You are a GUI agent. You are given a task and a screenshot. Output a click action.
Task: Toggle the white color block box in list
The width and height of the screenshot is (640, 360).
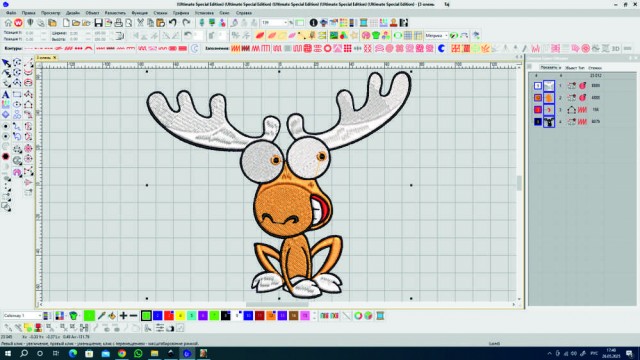tap(538, 86)
